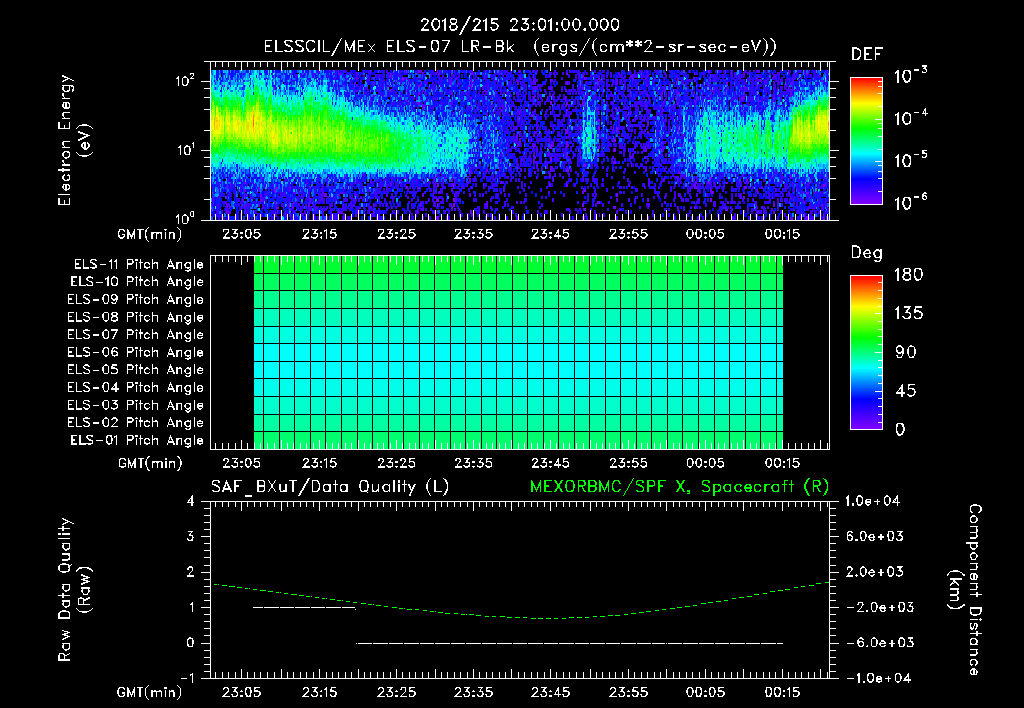1024x708 pixels.
Task: Click the DEF color bar legend
Action: click(x=866, y=140)
